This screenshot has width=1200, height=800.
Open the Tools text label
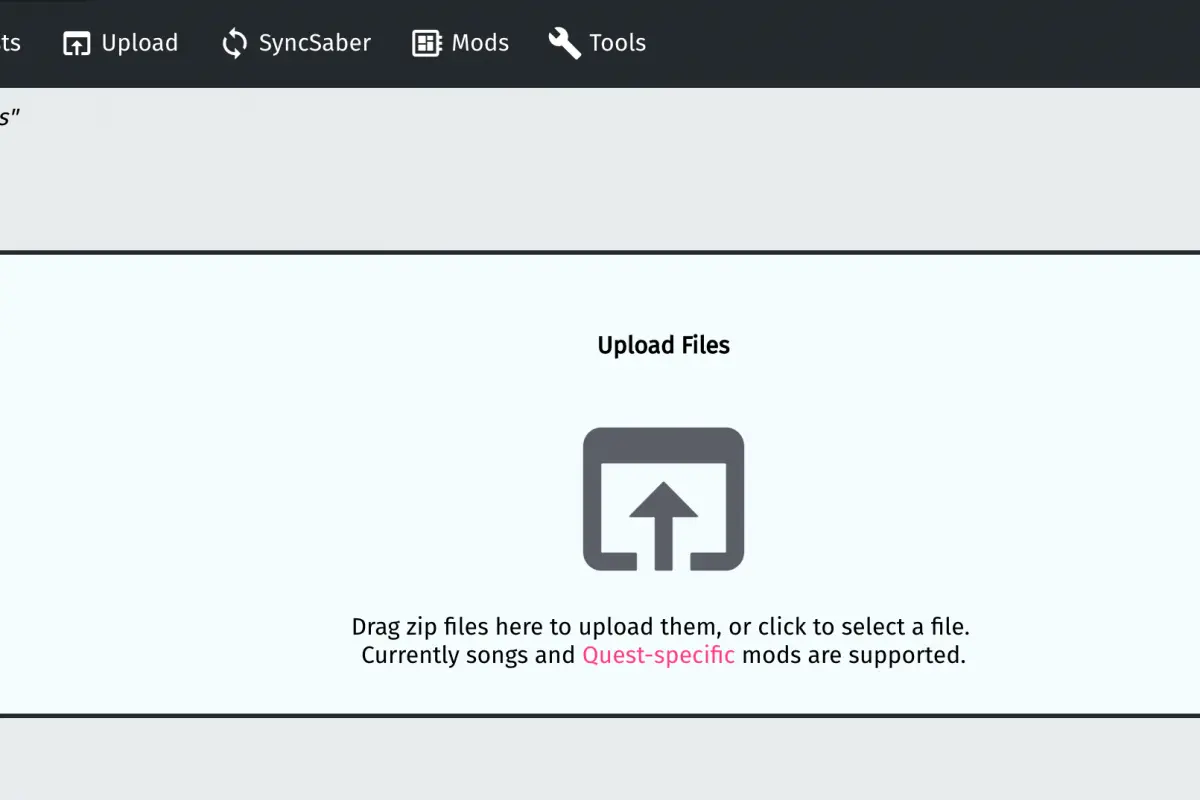(x=617, y=43)
